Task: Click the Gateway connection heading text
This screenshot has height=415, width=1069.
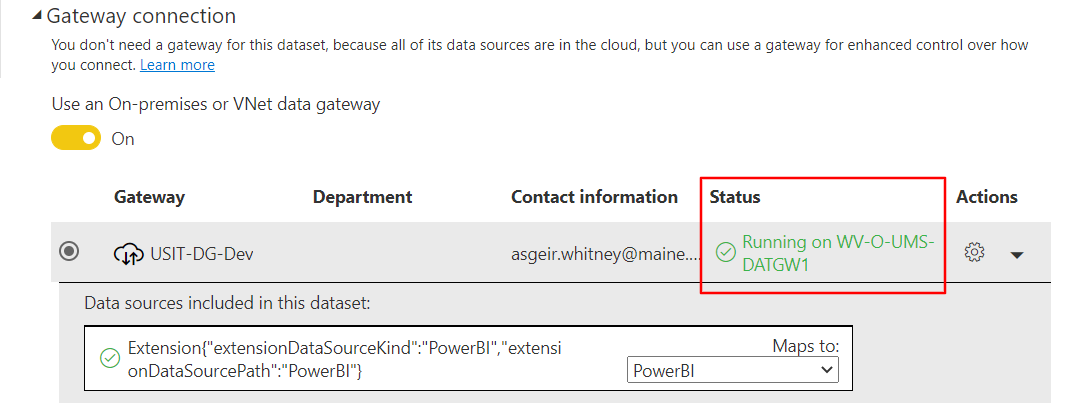Action: [x=141, y=16]
